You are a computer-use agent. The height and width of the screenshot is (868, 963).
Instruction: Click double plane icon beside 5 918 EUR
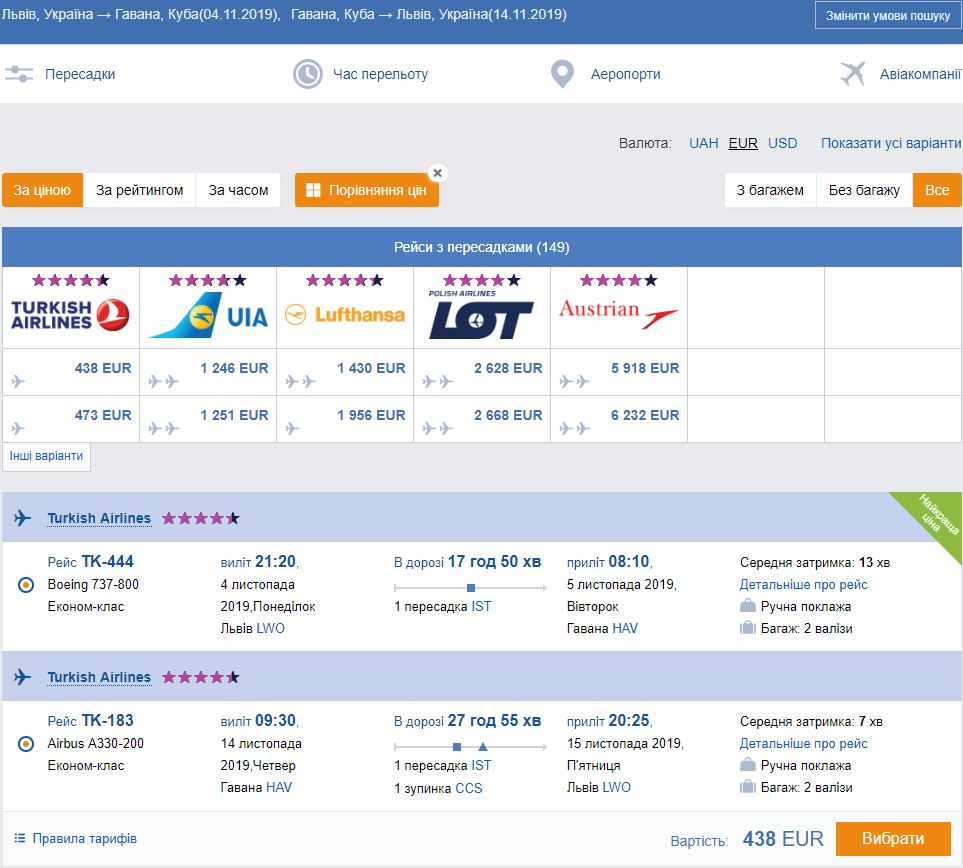pos(574,381)
